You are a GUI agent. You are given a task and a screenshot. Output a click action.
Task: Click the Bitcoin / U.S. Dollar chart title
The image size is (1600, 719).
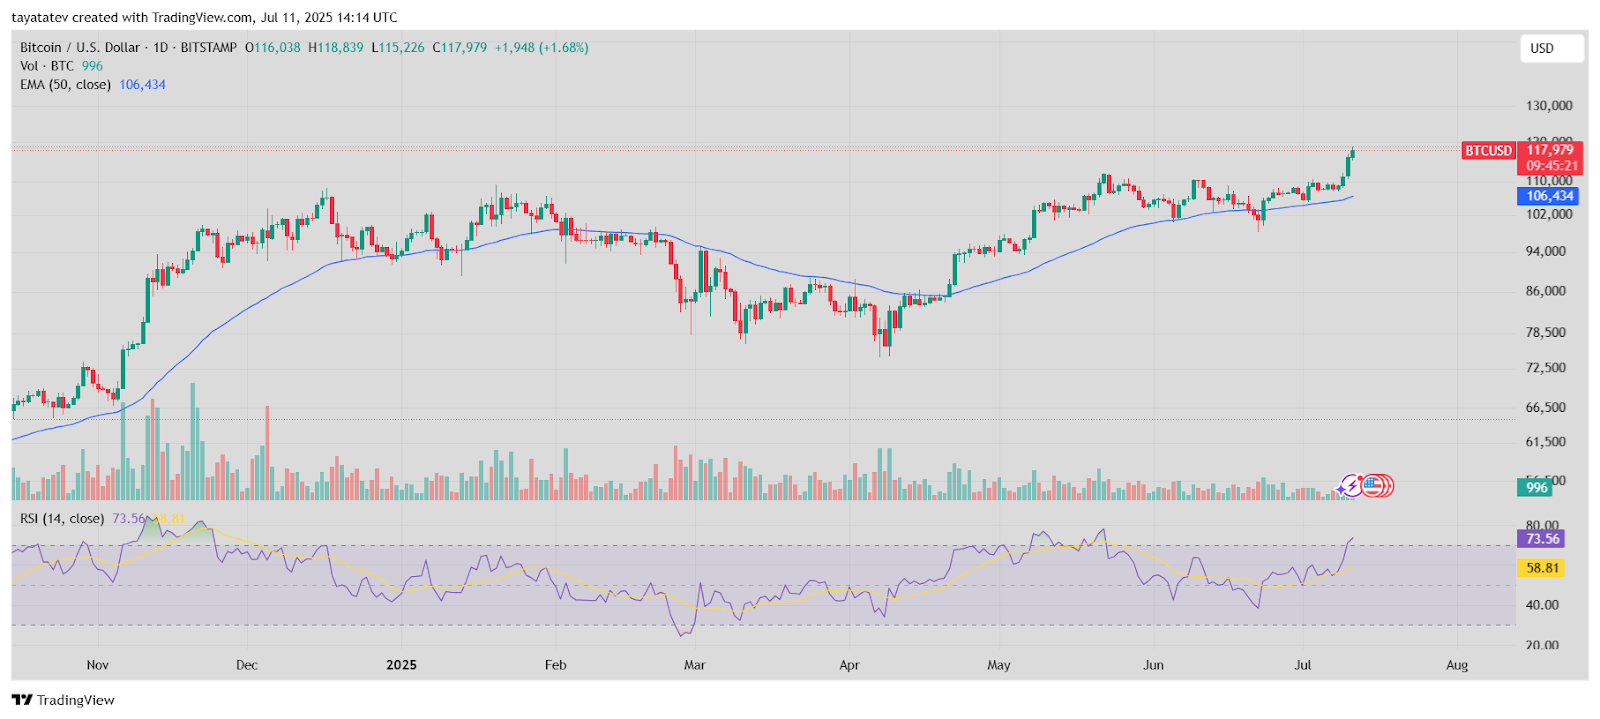[128, 47]
